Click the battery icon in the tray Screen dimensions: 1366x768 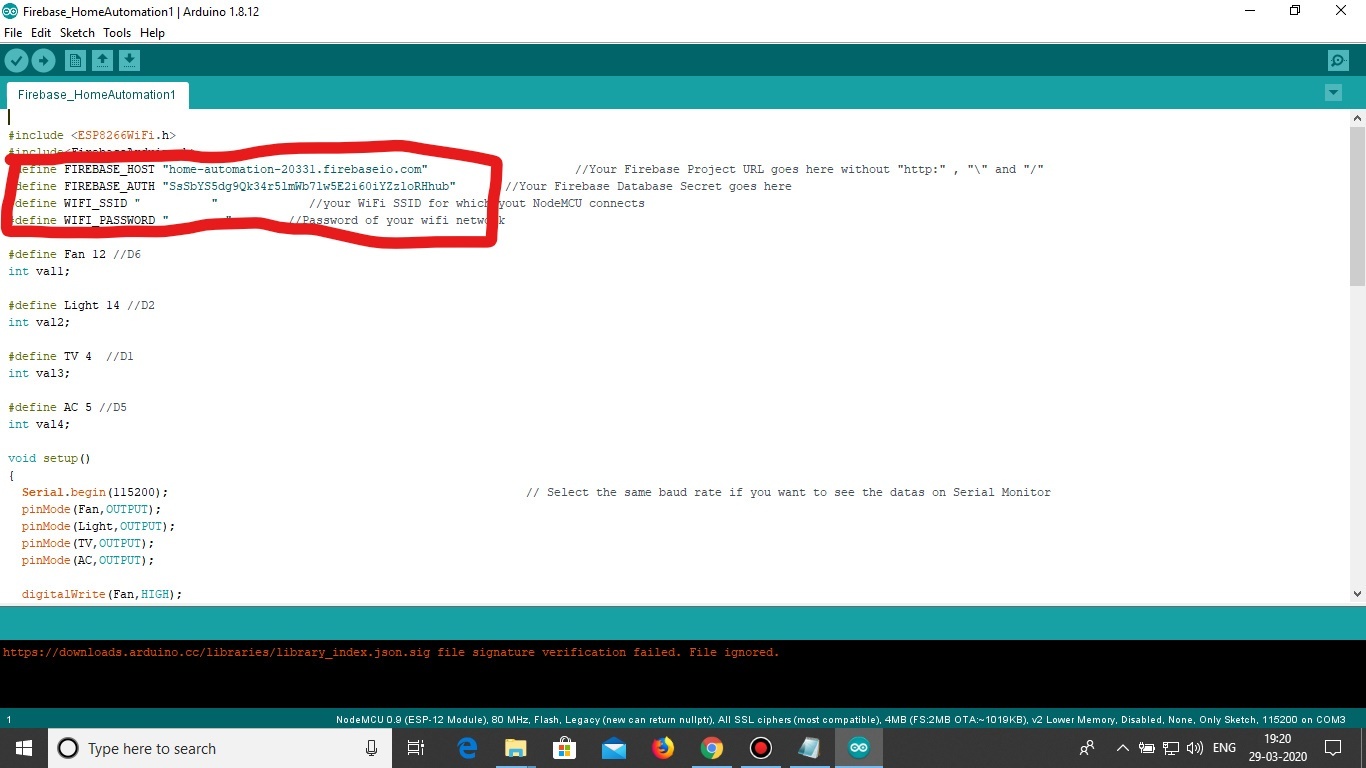click(x=1147, y=748)
